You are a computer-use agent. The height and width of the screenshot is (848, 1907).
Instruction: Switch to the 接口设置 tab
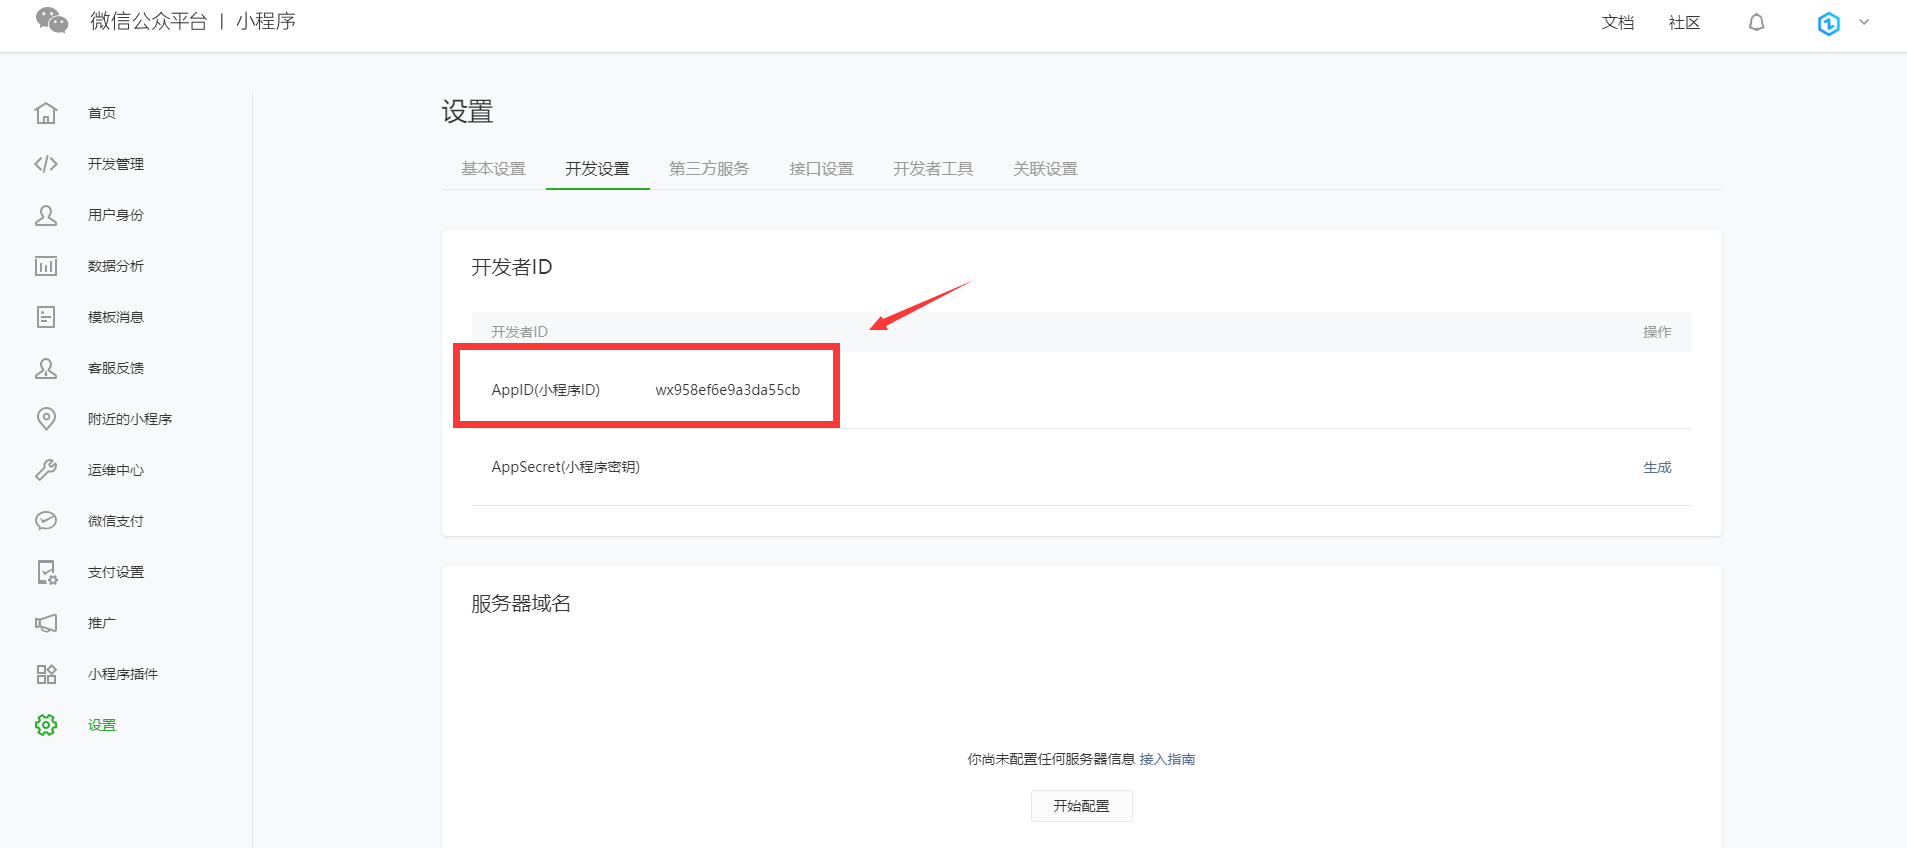tap(822, 169)
